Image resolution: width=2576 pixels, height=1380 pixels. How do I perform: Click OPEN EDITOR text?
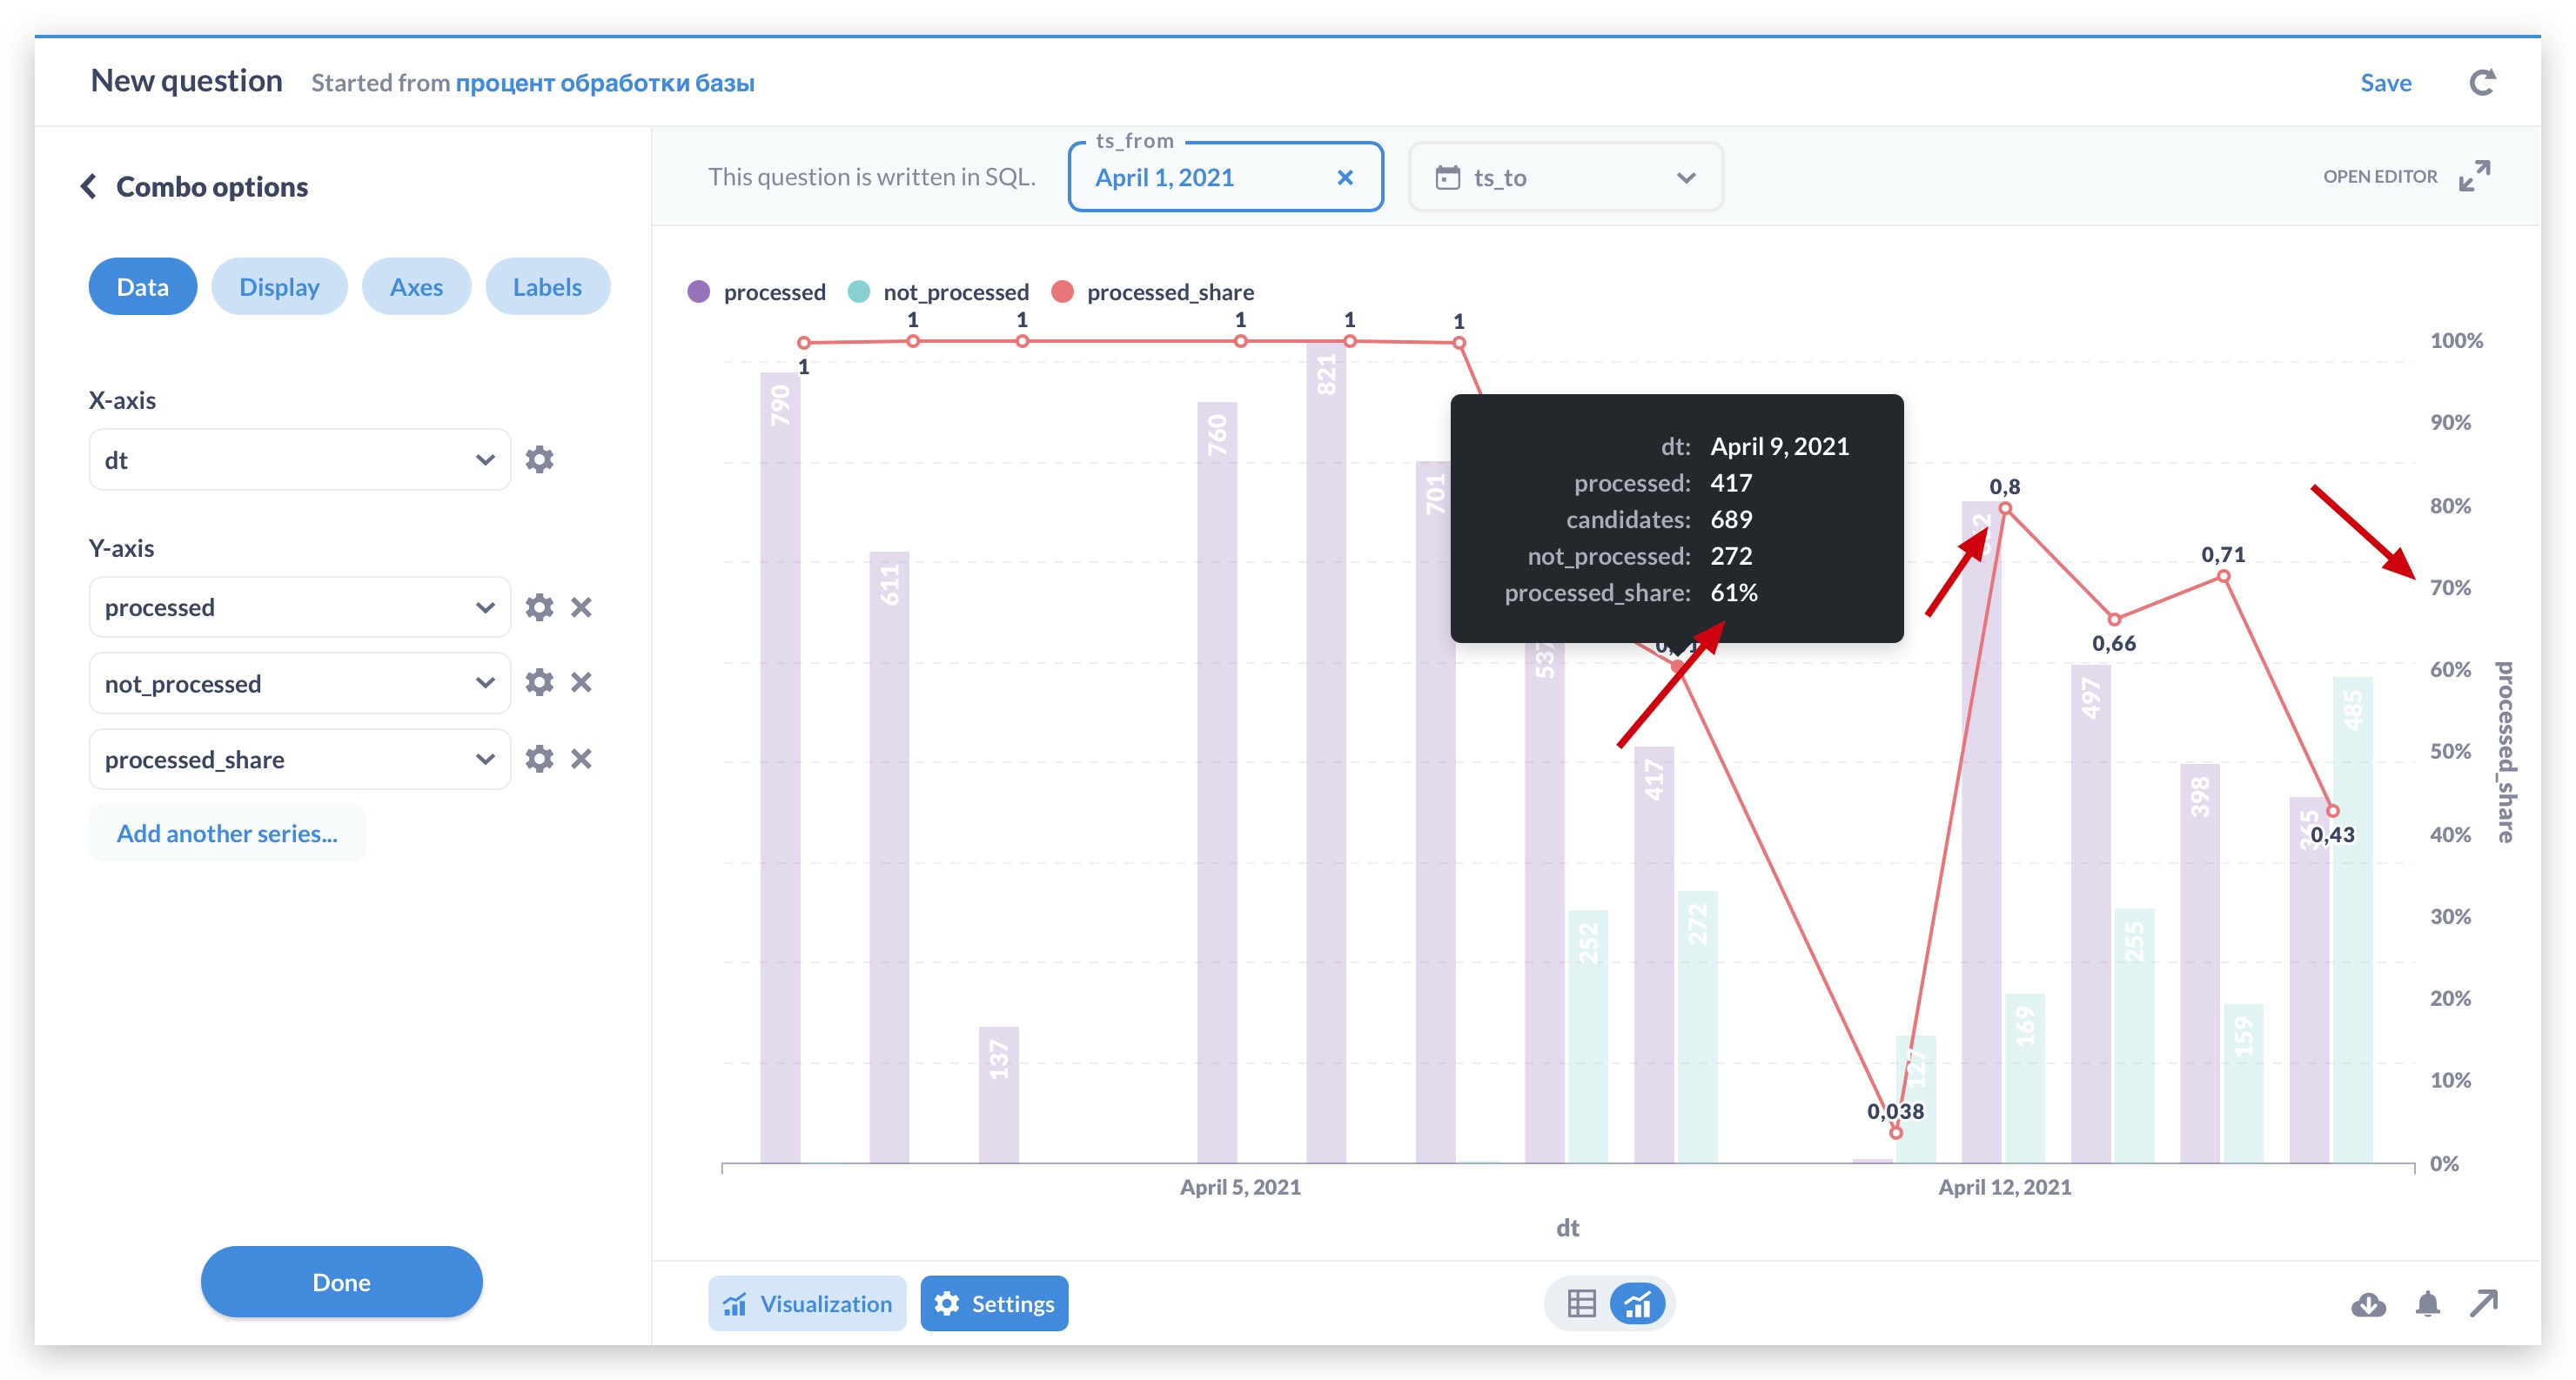[2380, 176]
